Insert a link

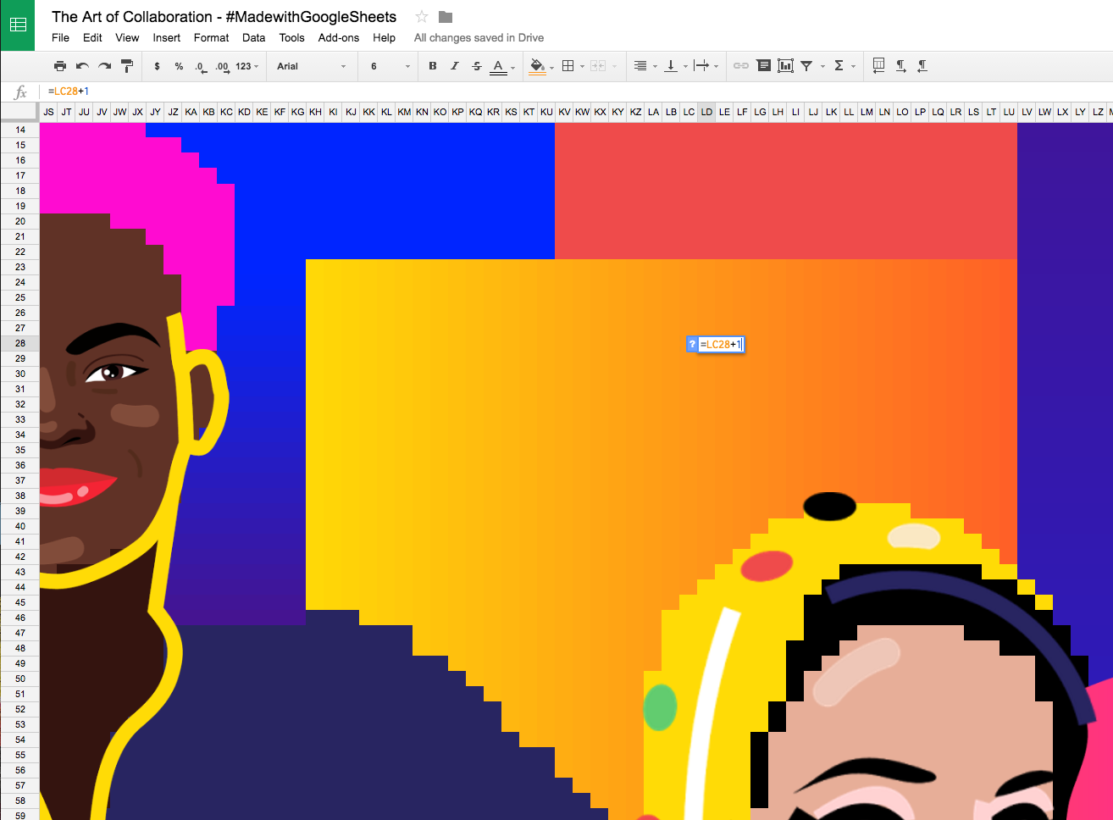(740, 66)
